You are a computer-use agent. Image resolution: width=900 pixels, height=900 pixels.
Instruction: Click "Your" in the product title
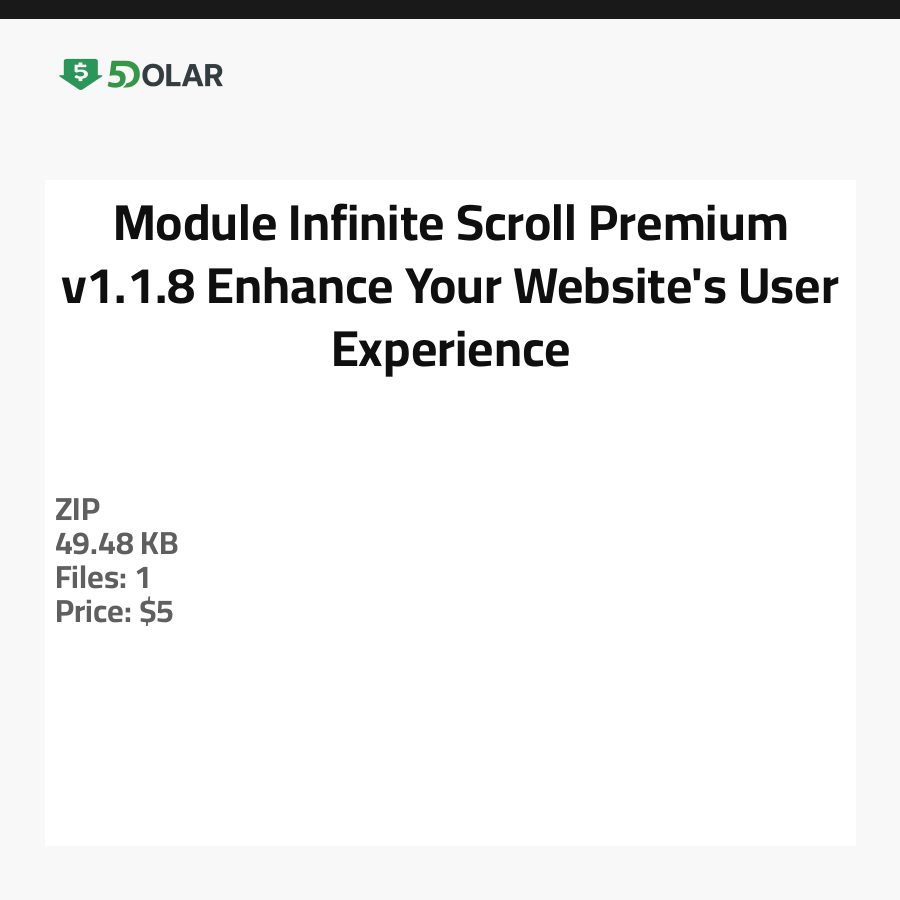coord(457,288)
